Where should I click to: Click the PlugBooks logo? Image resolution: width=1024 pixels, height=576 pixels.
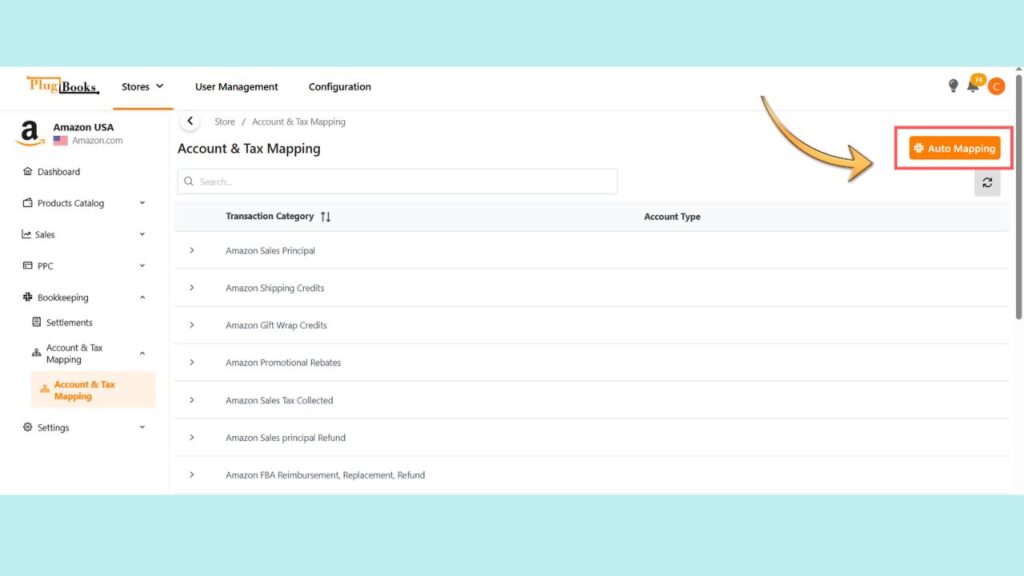pyautogui.click(x=63, y=86)
